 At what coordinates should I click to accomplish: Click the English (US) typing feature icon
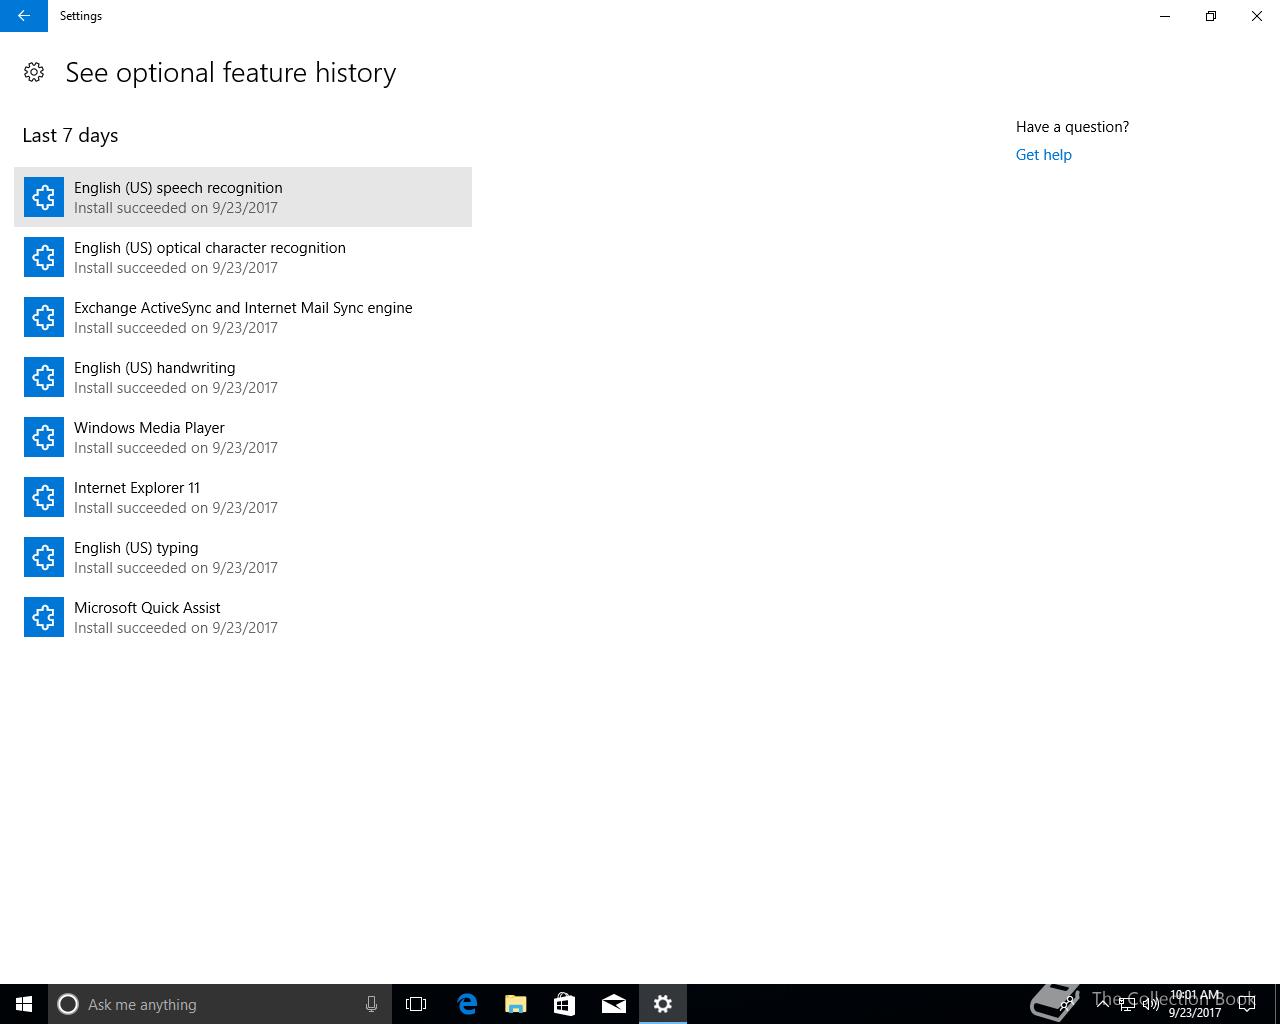click(44, 557)
